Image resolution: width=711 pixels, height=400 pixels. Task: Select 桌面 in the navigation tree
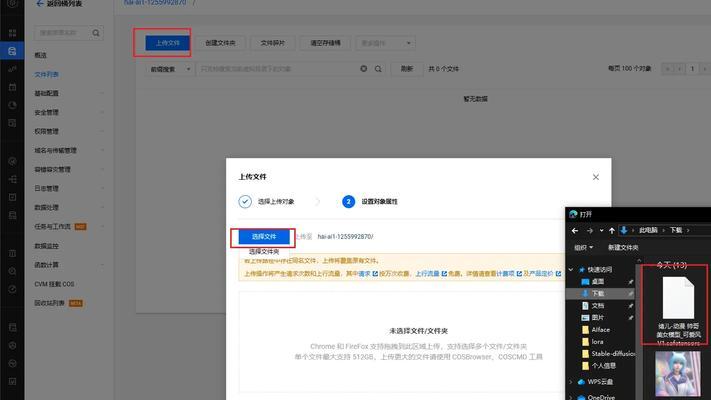tap(598, 282)
